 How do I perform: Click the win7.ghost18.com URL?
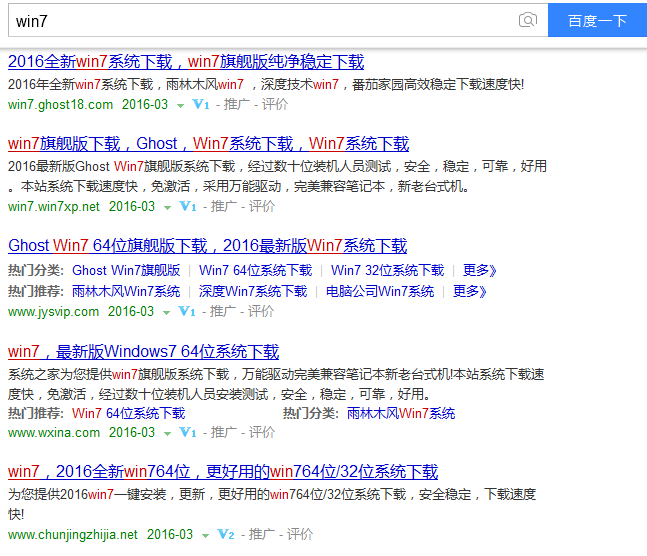click(60, 104)
